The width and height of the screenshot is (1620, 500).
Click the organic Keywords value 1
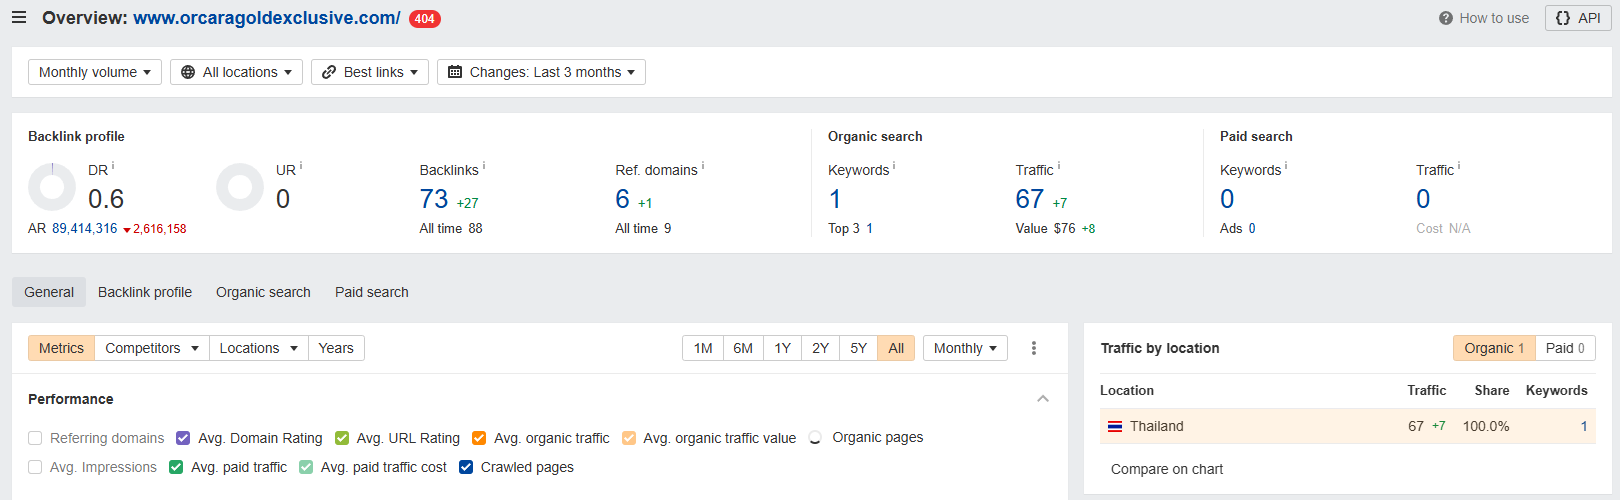(x=835, y=199)
